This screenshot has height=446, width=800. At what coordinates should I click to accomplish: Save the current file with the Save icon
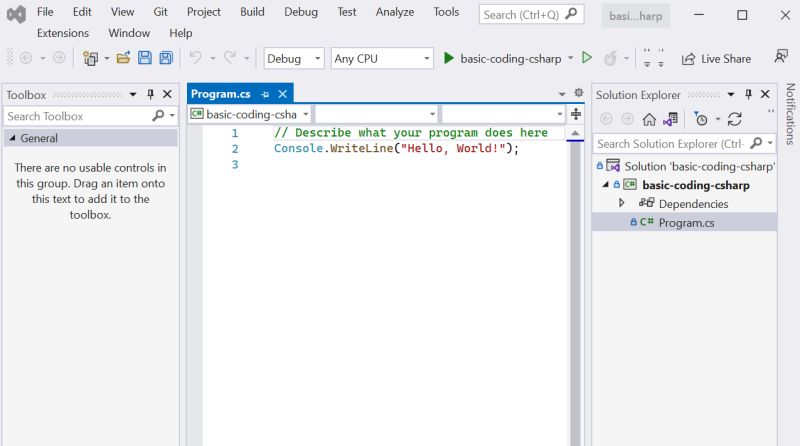(145, 58)
